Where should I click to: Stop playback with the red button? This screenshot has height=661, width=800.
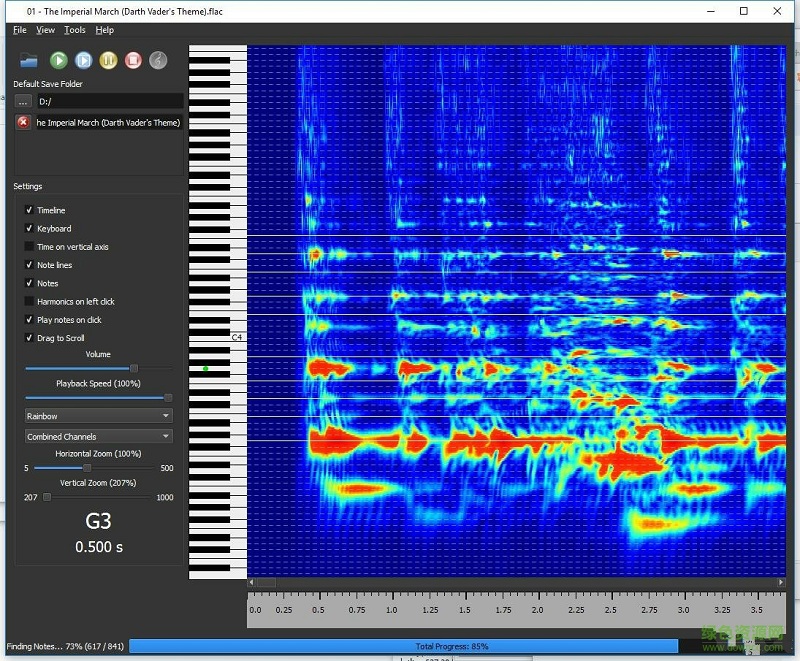coord(133,61)
